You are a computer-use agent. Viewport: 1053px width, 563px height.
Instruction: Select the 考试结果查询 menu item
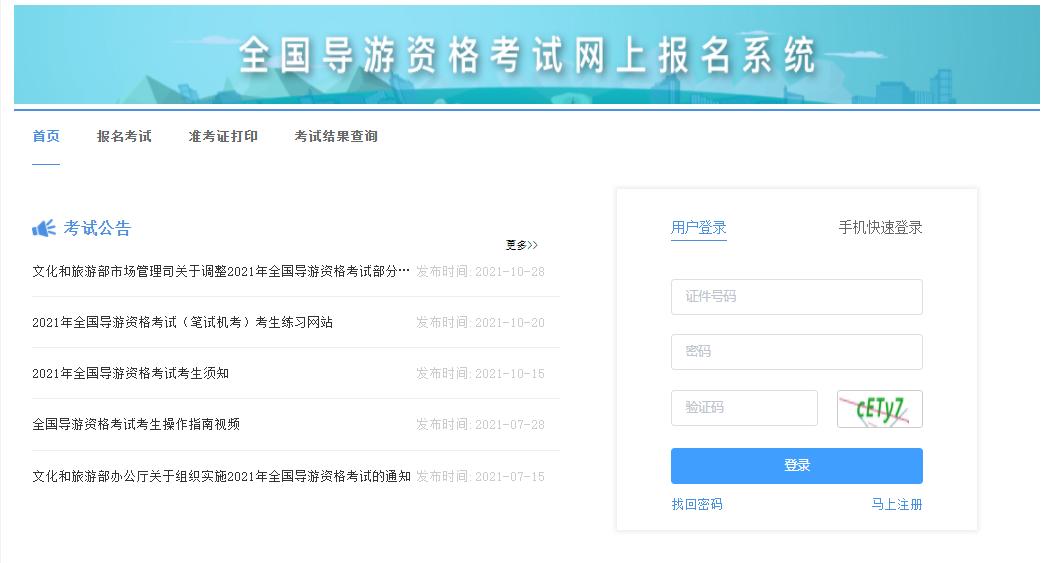[336, 136]
